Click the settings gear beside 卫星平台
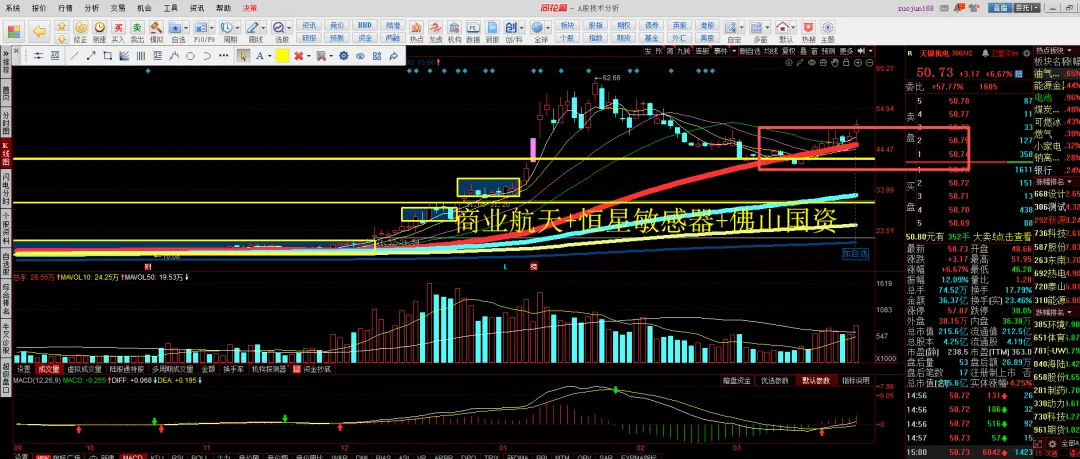Viewport: 1080px width, 459px height. [x=1028, y=52]
